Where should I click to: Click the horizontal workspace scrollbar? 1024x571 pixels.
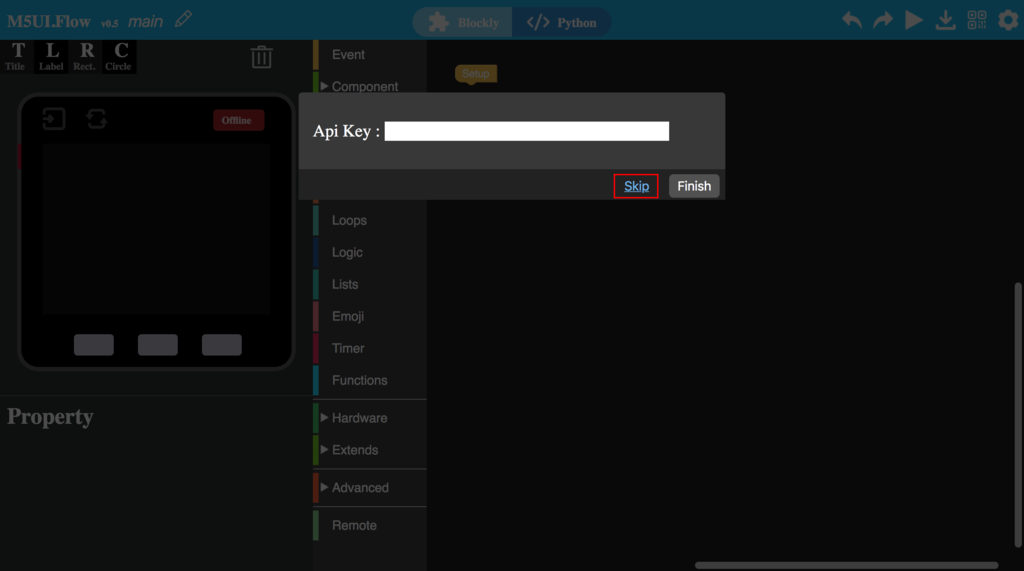click(846, 565)
